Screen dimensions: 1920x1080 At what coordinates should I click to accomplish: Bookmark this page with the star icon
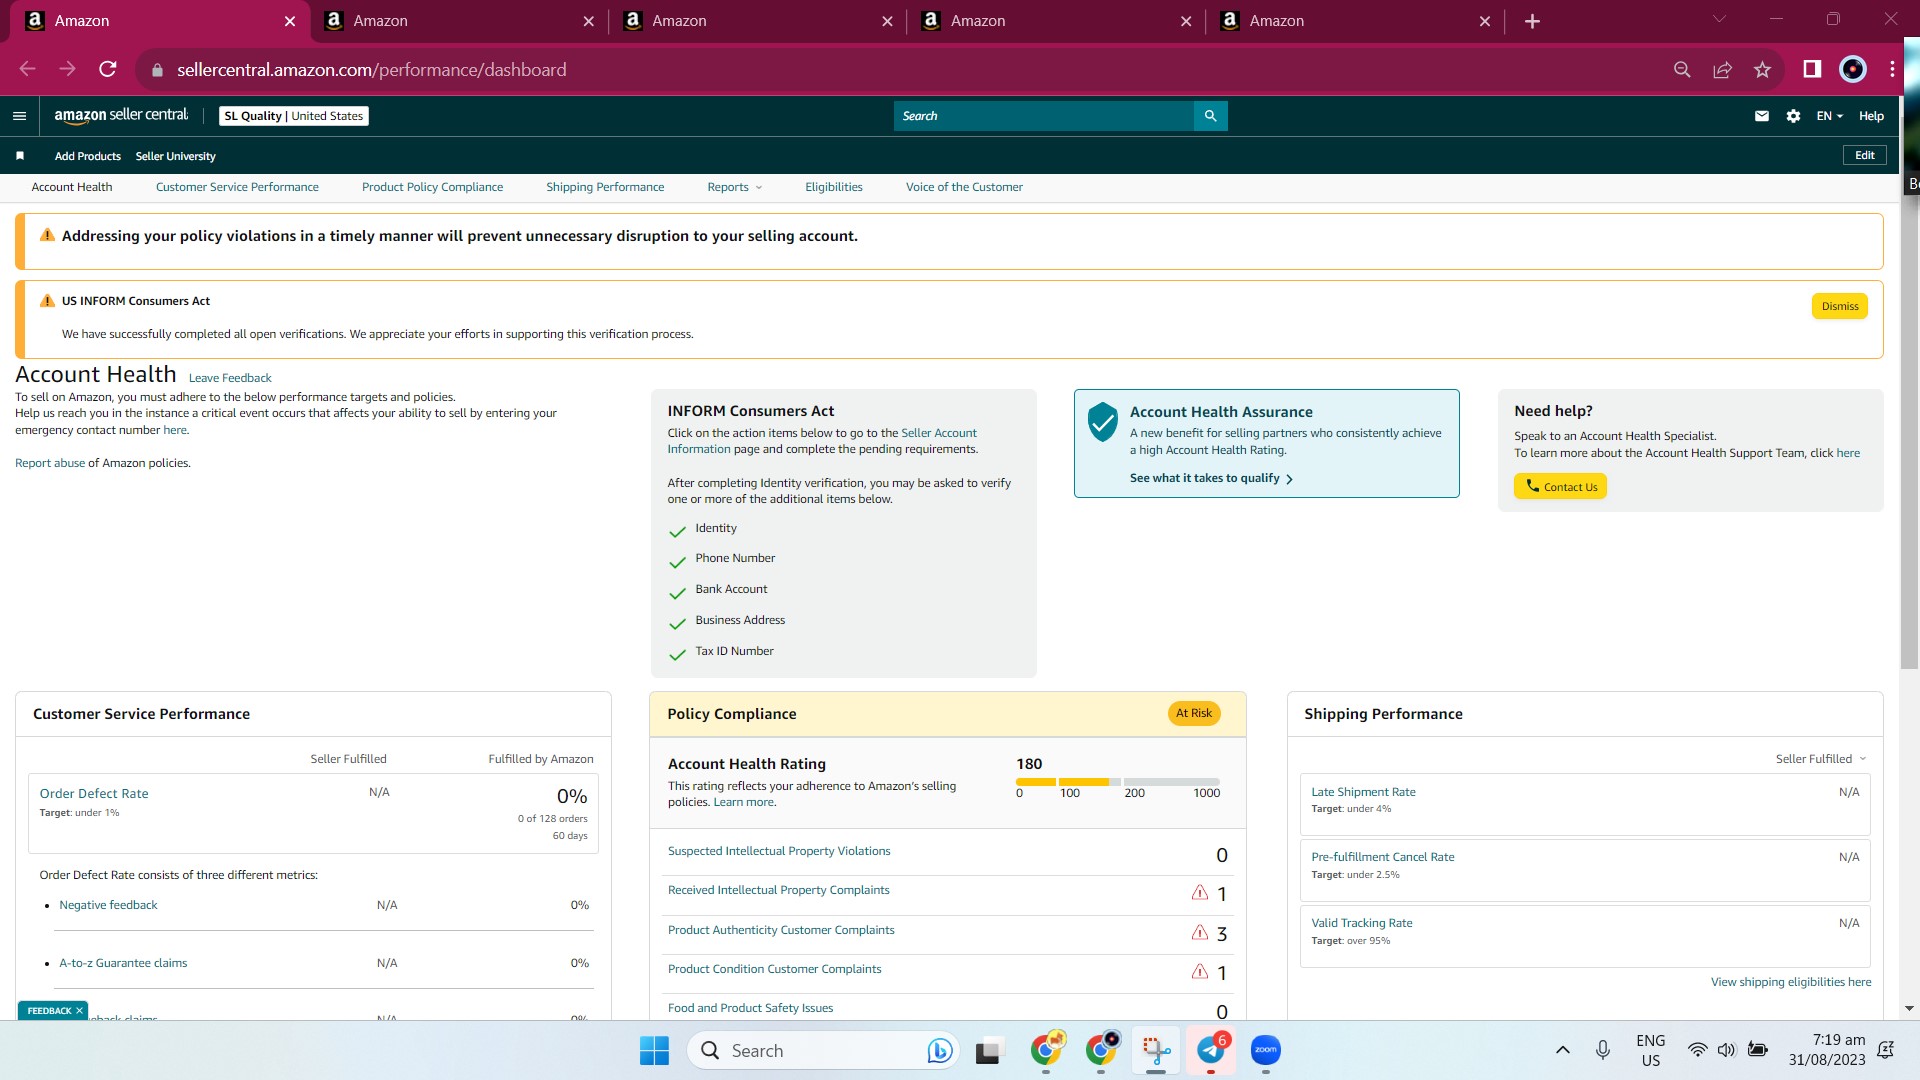pos(1762,69)
